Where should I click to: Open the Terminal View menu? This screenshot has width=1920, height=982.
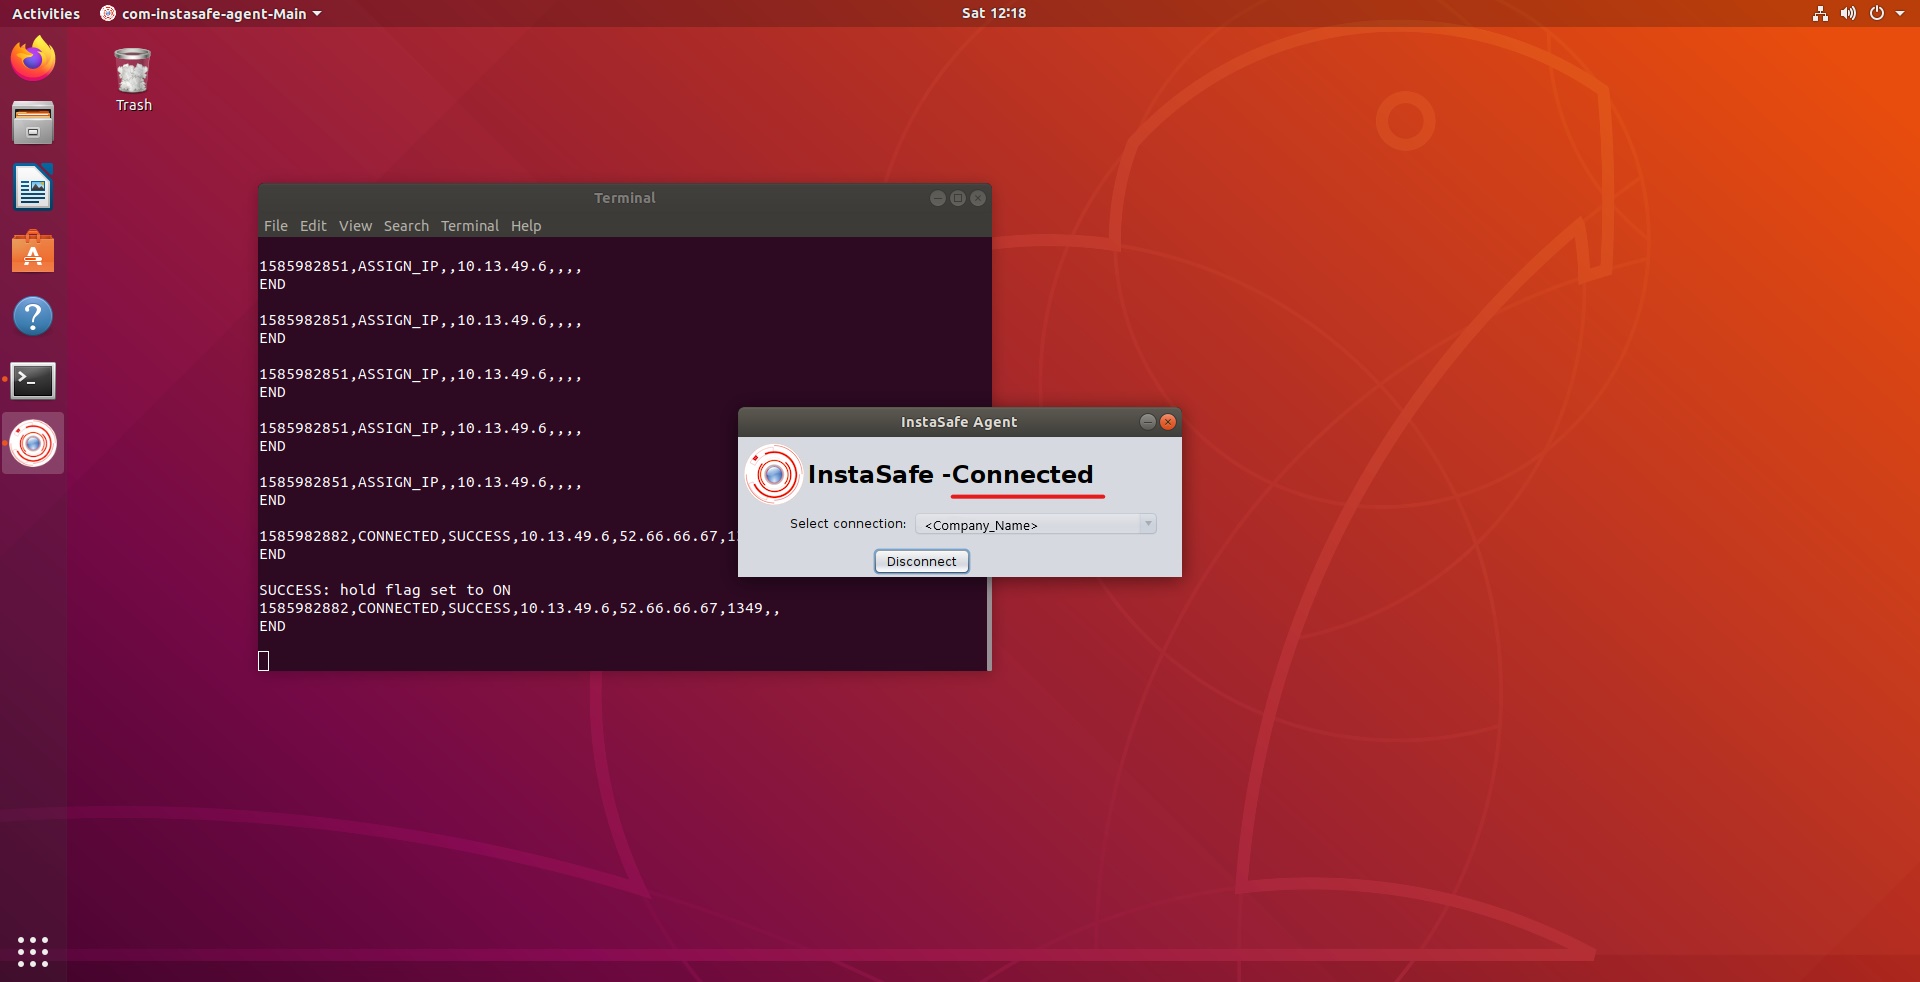point(355,226)
